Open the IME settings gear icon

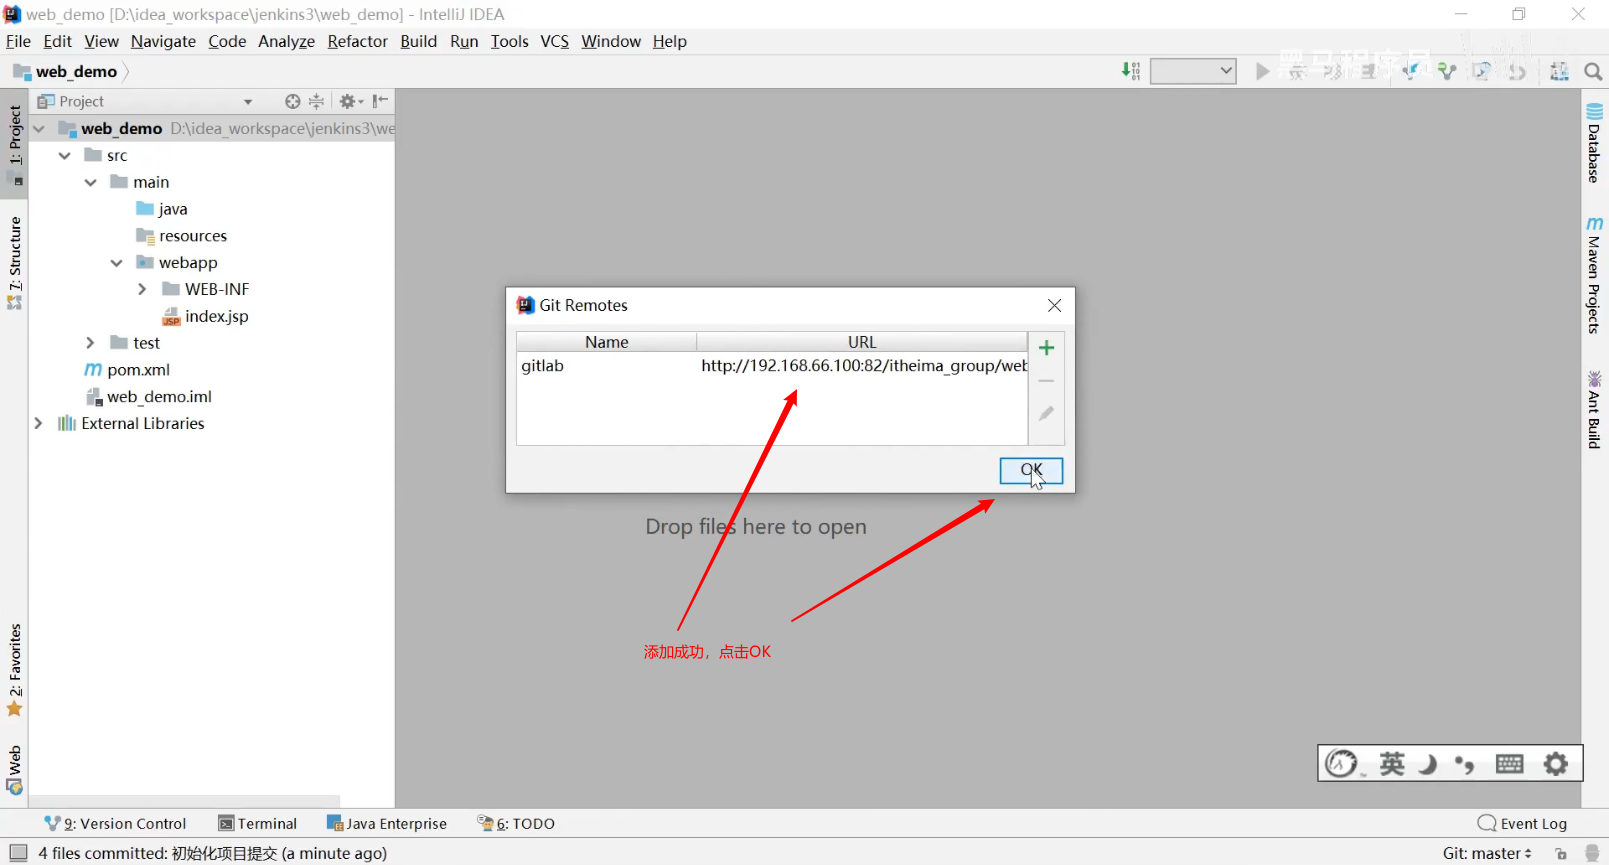[x=1556, y=764]
